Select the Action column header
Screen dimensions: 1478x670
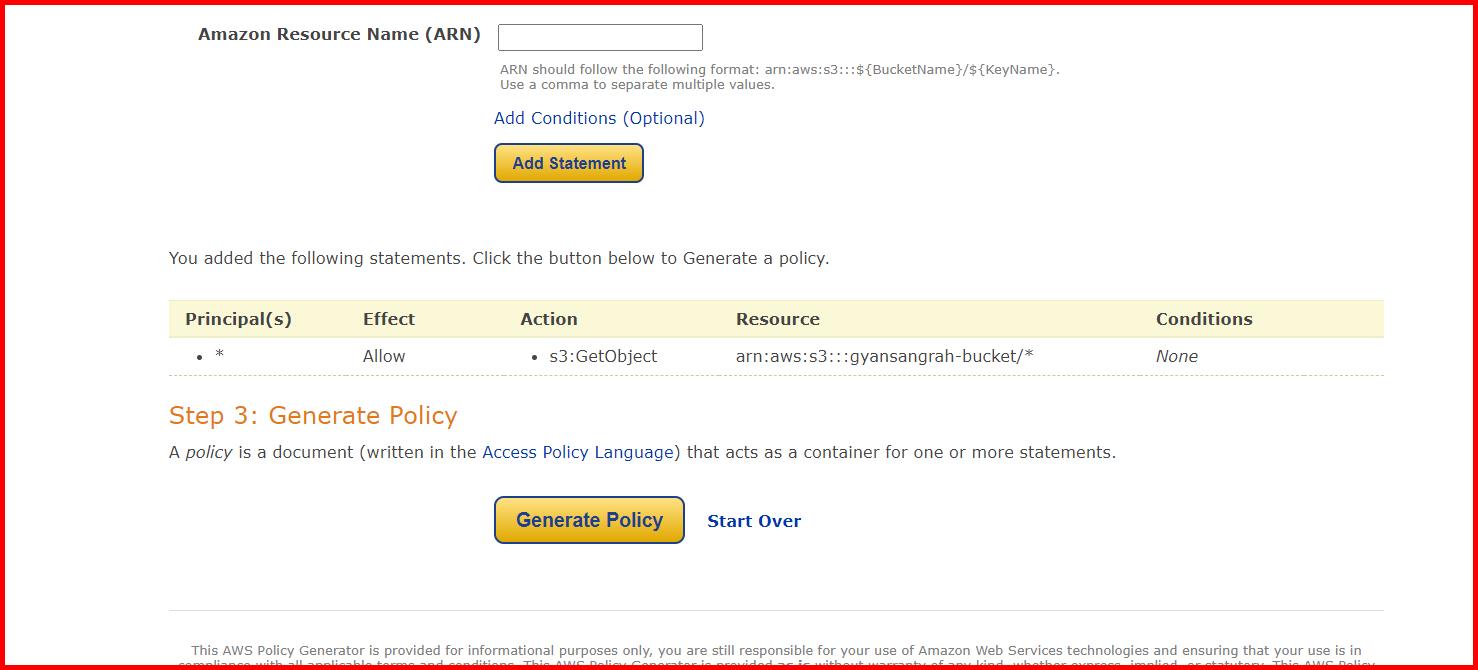coord(549,318)
